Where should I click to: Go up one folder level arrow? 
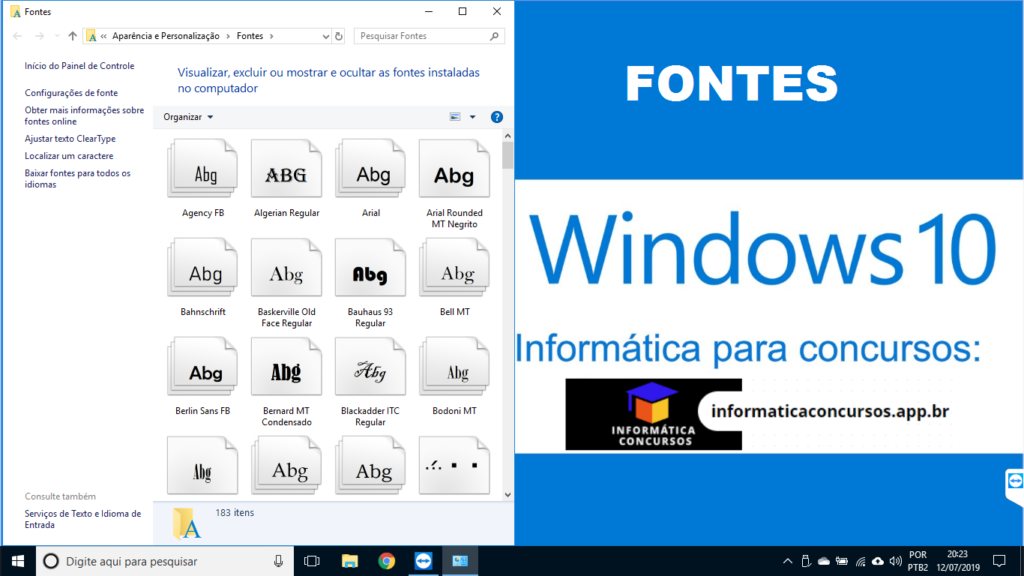[x=73, y=36]
